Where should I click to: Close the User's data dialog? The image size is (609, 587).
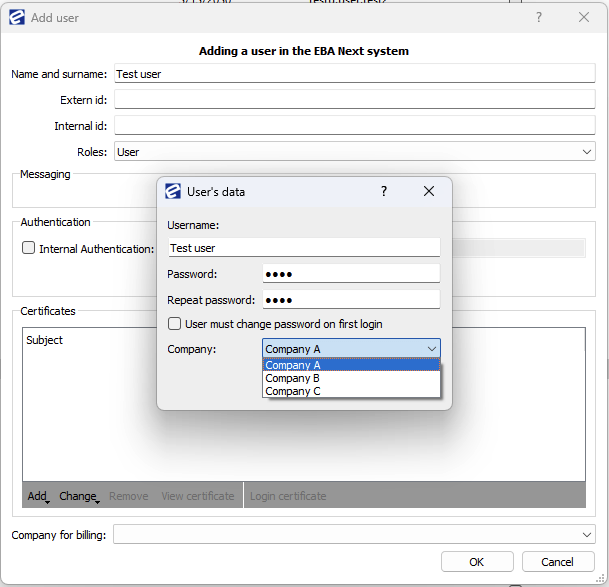tap(429, 192)
